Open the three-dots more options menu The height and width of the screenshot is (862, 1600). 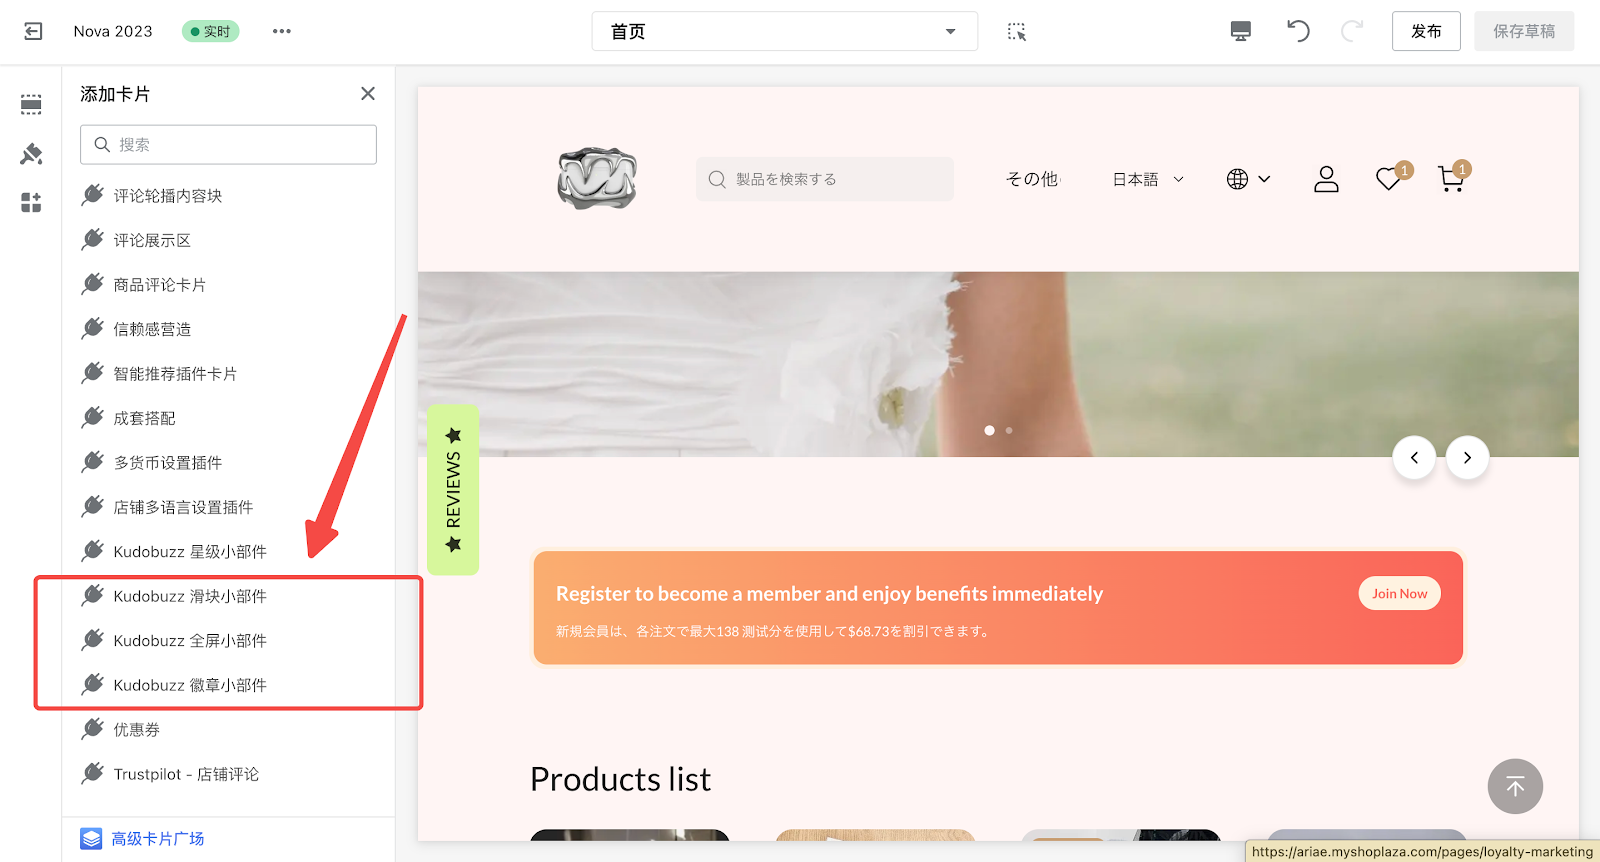[282, 31]
